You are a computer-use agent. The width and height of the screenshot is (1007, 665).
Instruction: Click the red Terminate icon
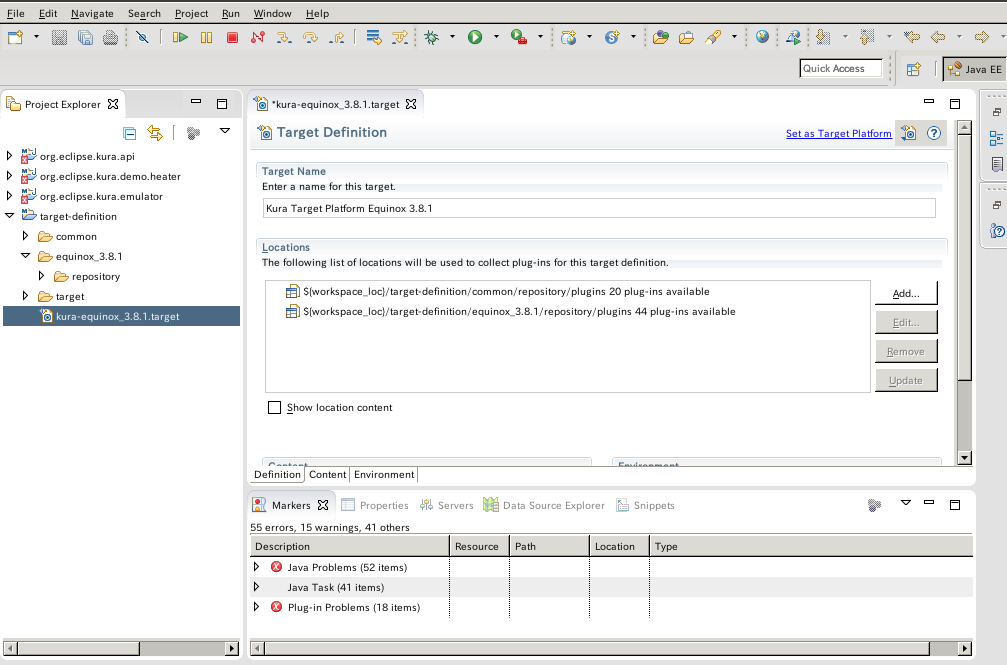pyautogui.click(x=232, y=37)
